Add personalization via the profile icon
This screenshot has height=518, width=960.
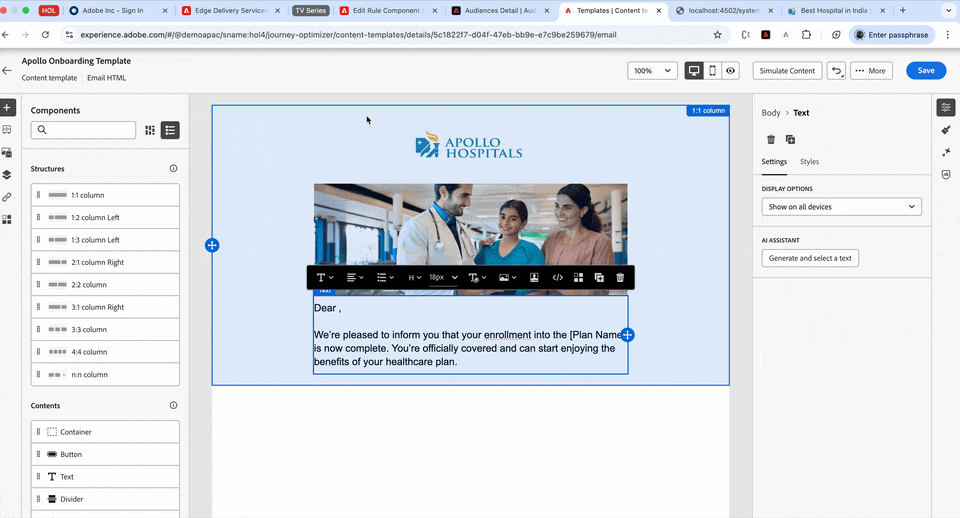point(534,277)
